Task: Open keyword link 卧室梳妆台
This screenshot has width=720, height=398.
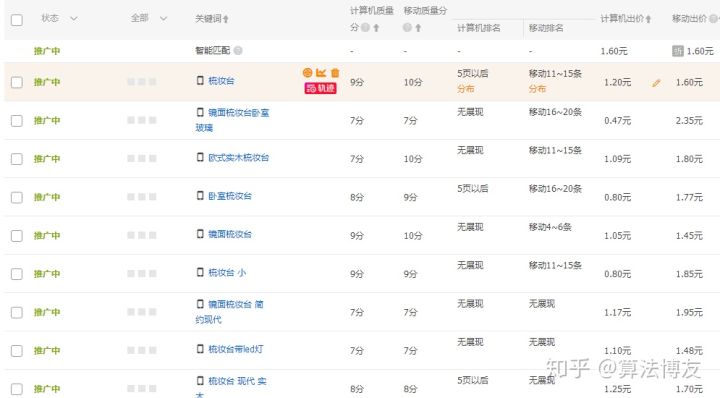Action: click(230, 196)
